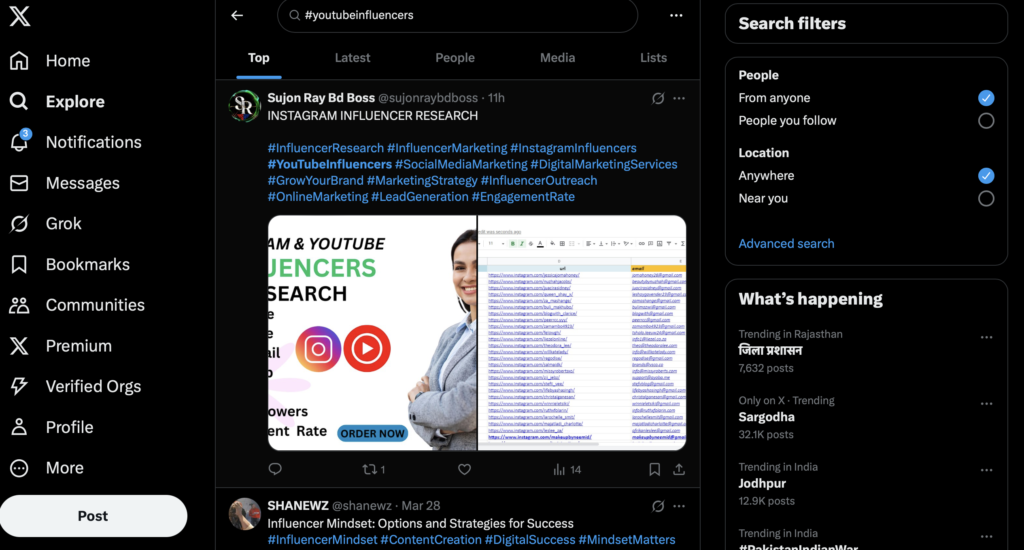Screen dimensions: 1024x550
Task: Open more options for Sargodha trend
Action: coord(986,404)
